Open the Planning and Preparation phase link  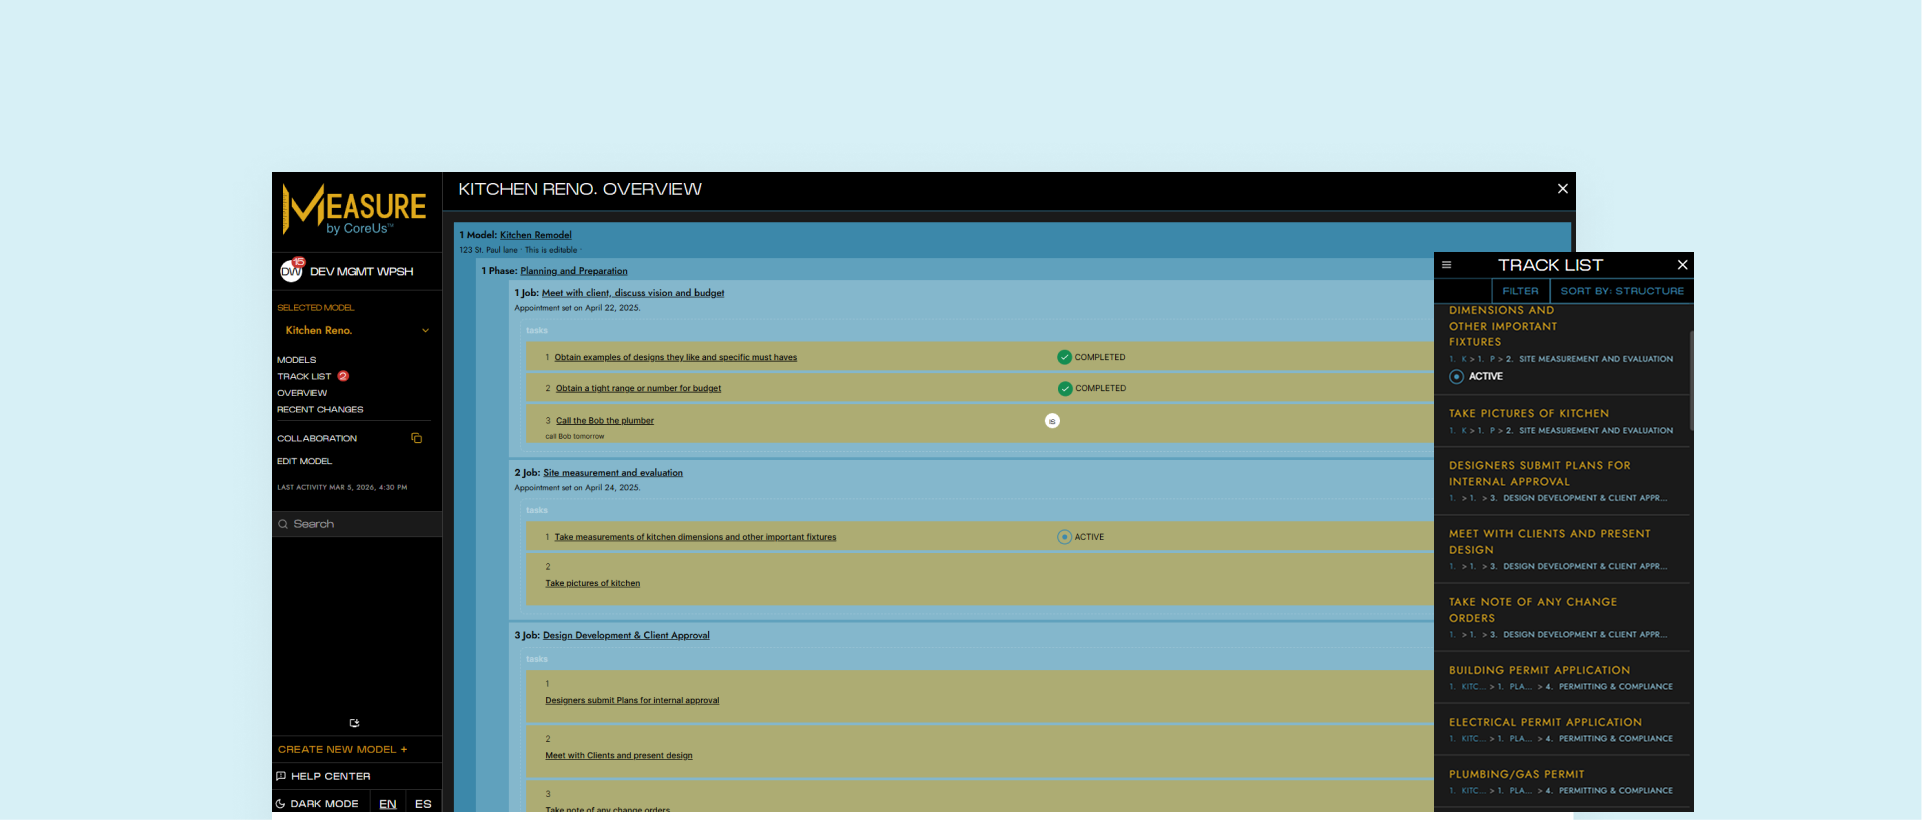coord(573,271)
